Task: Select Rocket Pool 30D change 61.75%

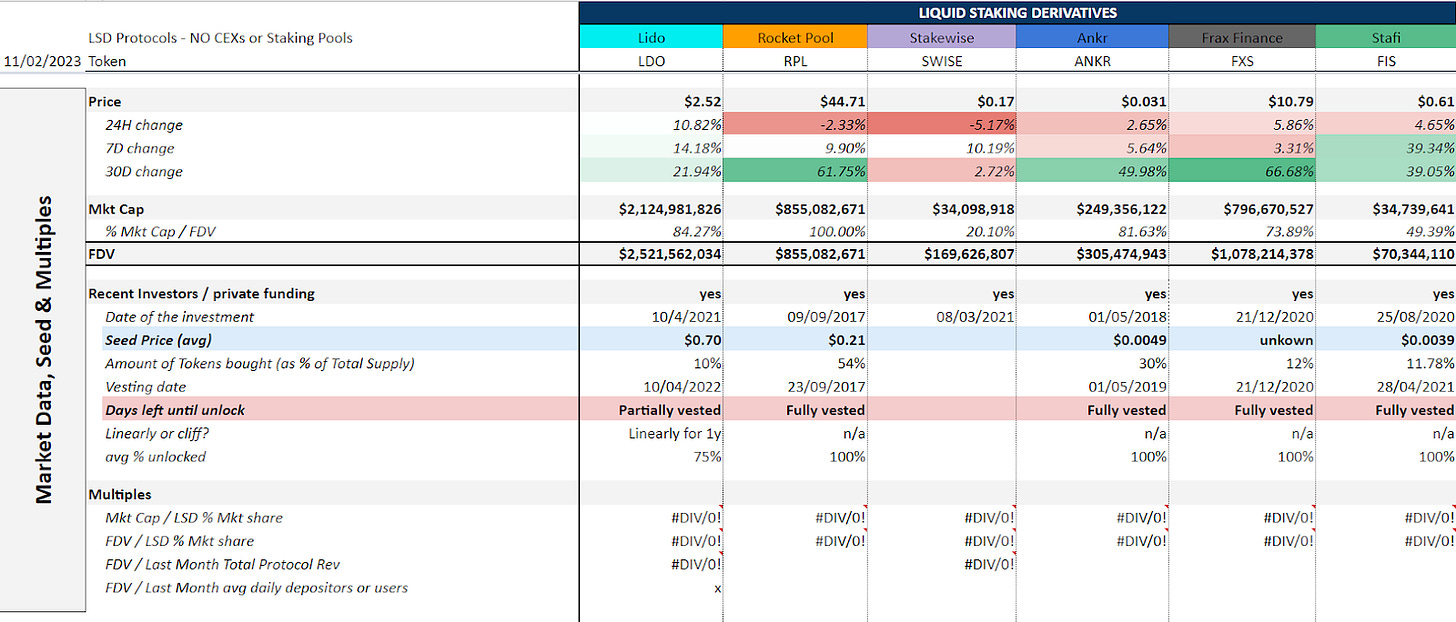Action: pyautogui.click(x=796, y=171)
